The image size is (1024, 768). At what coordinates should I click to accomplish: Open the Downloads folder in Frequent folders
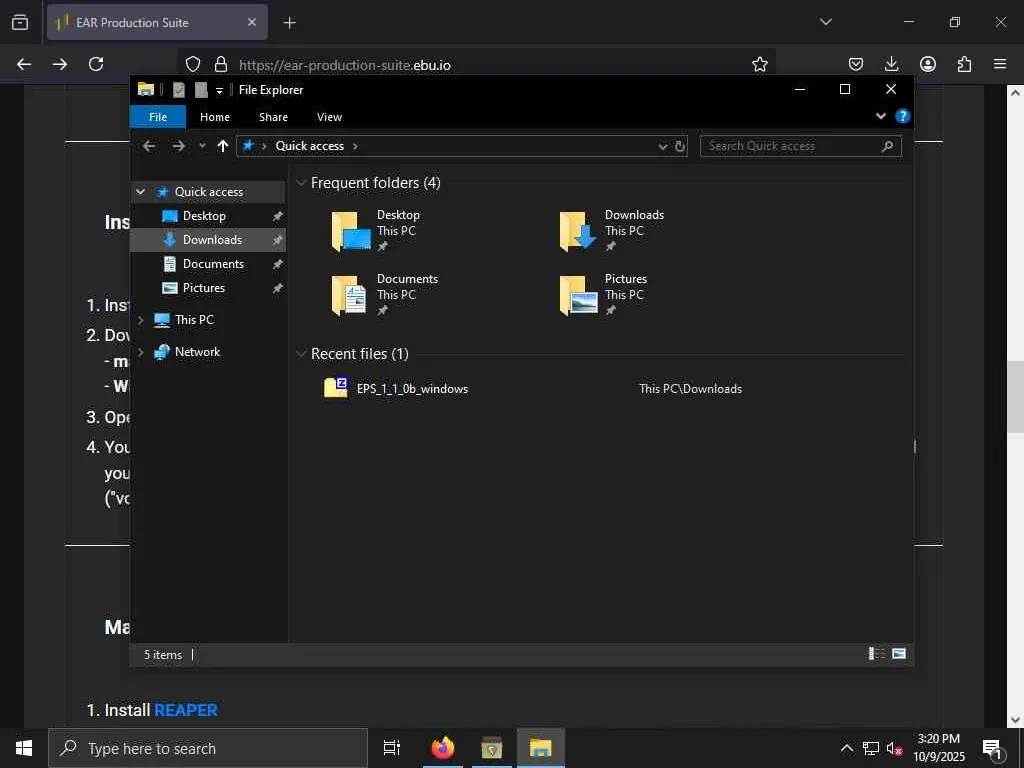click(x=611, y=231)
